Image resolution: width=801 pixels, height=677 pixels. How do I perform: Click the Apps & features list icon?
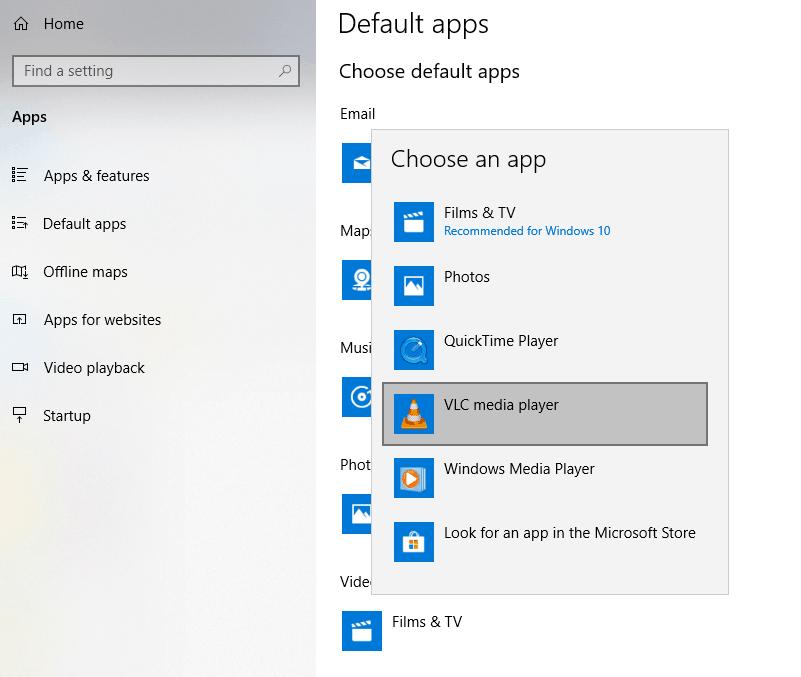pos(19,175)
